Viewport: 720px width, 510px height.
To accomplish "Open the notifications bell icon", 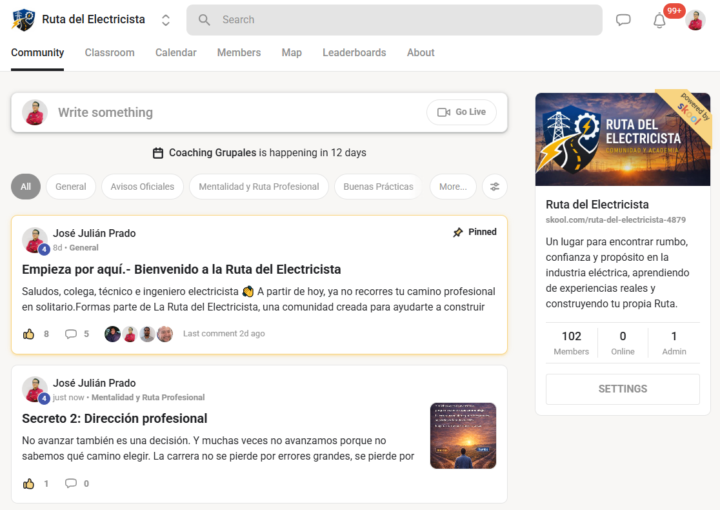I will pos(659,21).
